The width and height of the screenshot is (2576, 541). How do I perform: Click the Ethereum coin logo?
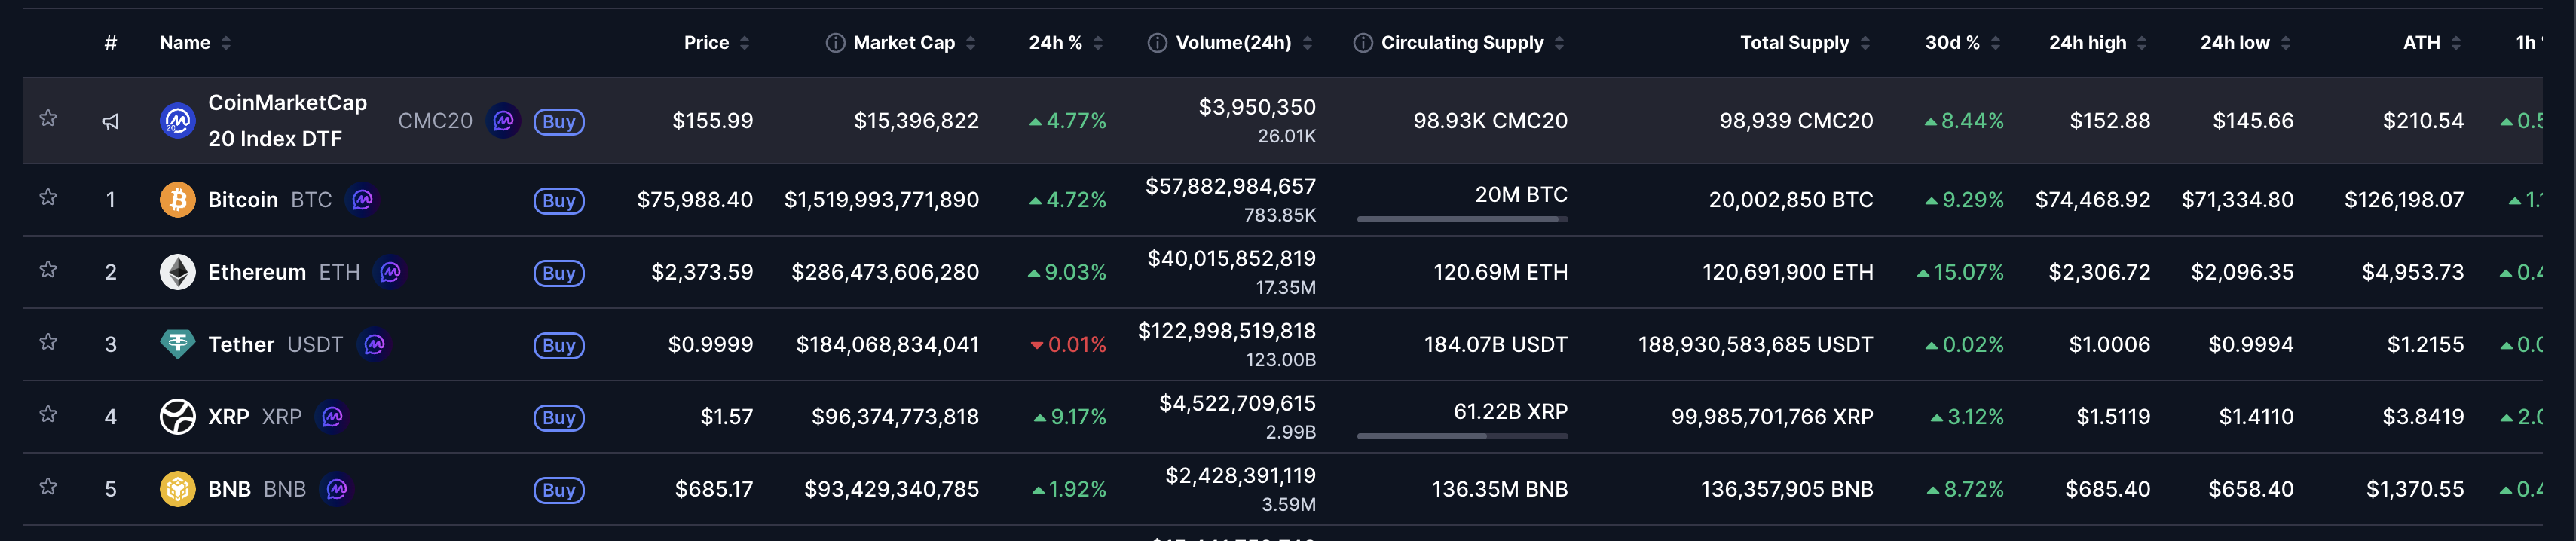[x=177, y=272]
